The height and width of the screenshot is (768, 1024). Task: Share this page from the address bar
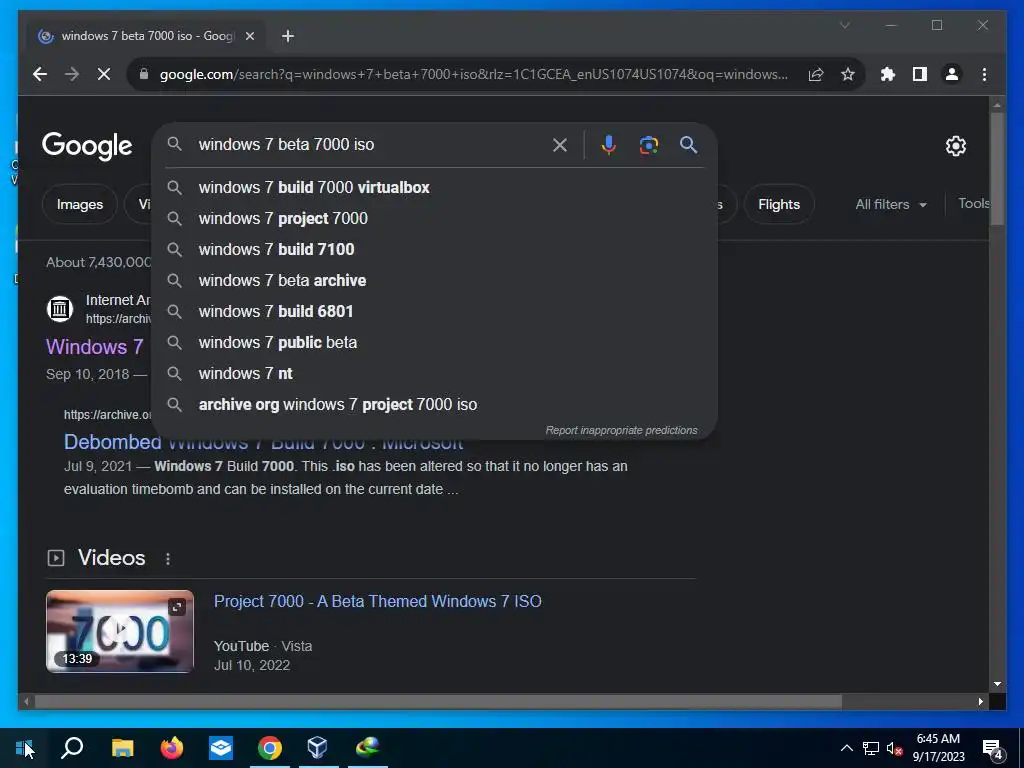tap(816, 74)
